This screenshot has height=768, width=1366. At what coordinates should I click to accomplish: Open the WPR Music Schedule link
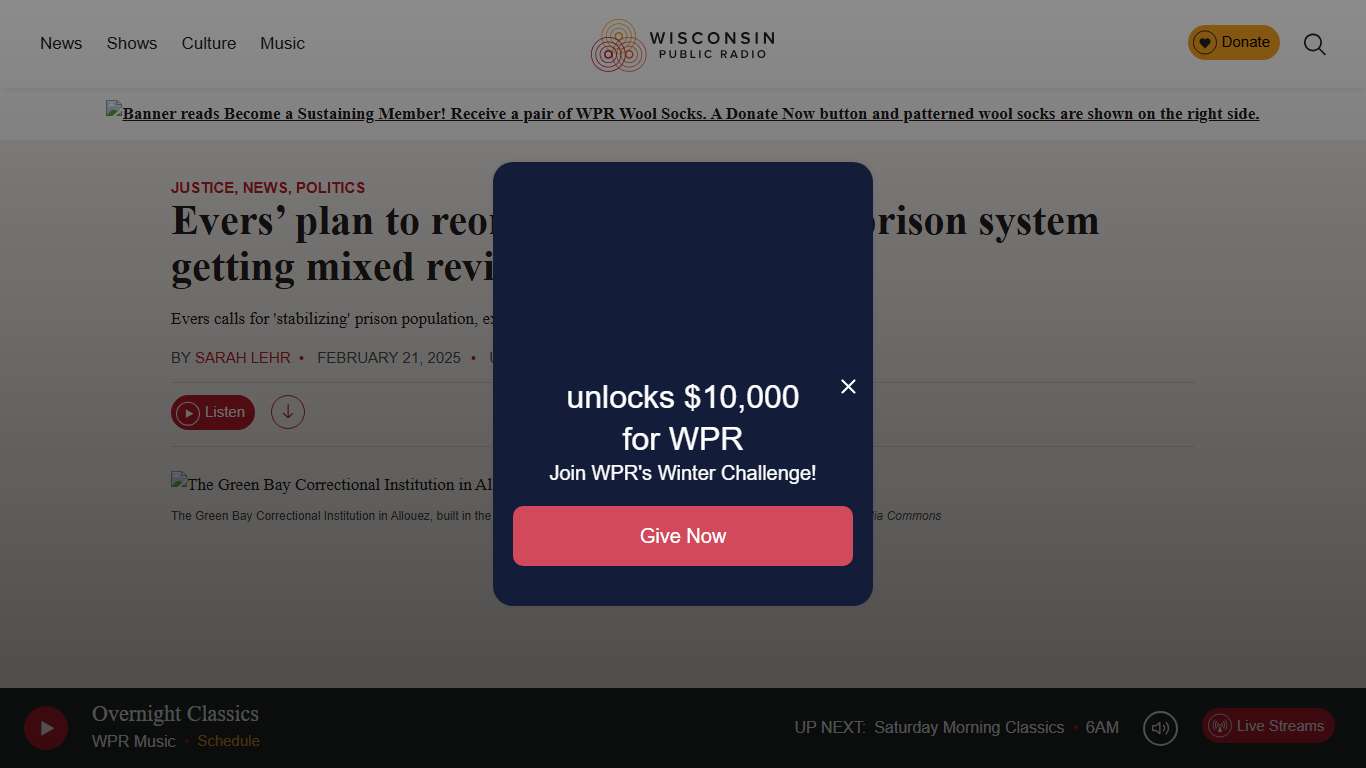tap(228, 741)
